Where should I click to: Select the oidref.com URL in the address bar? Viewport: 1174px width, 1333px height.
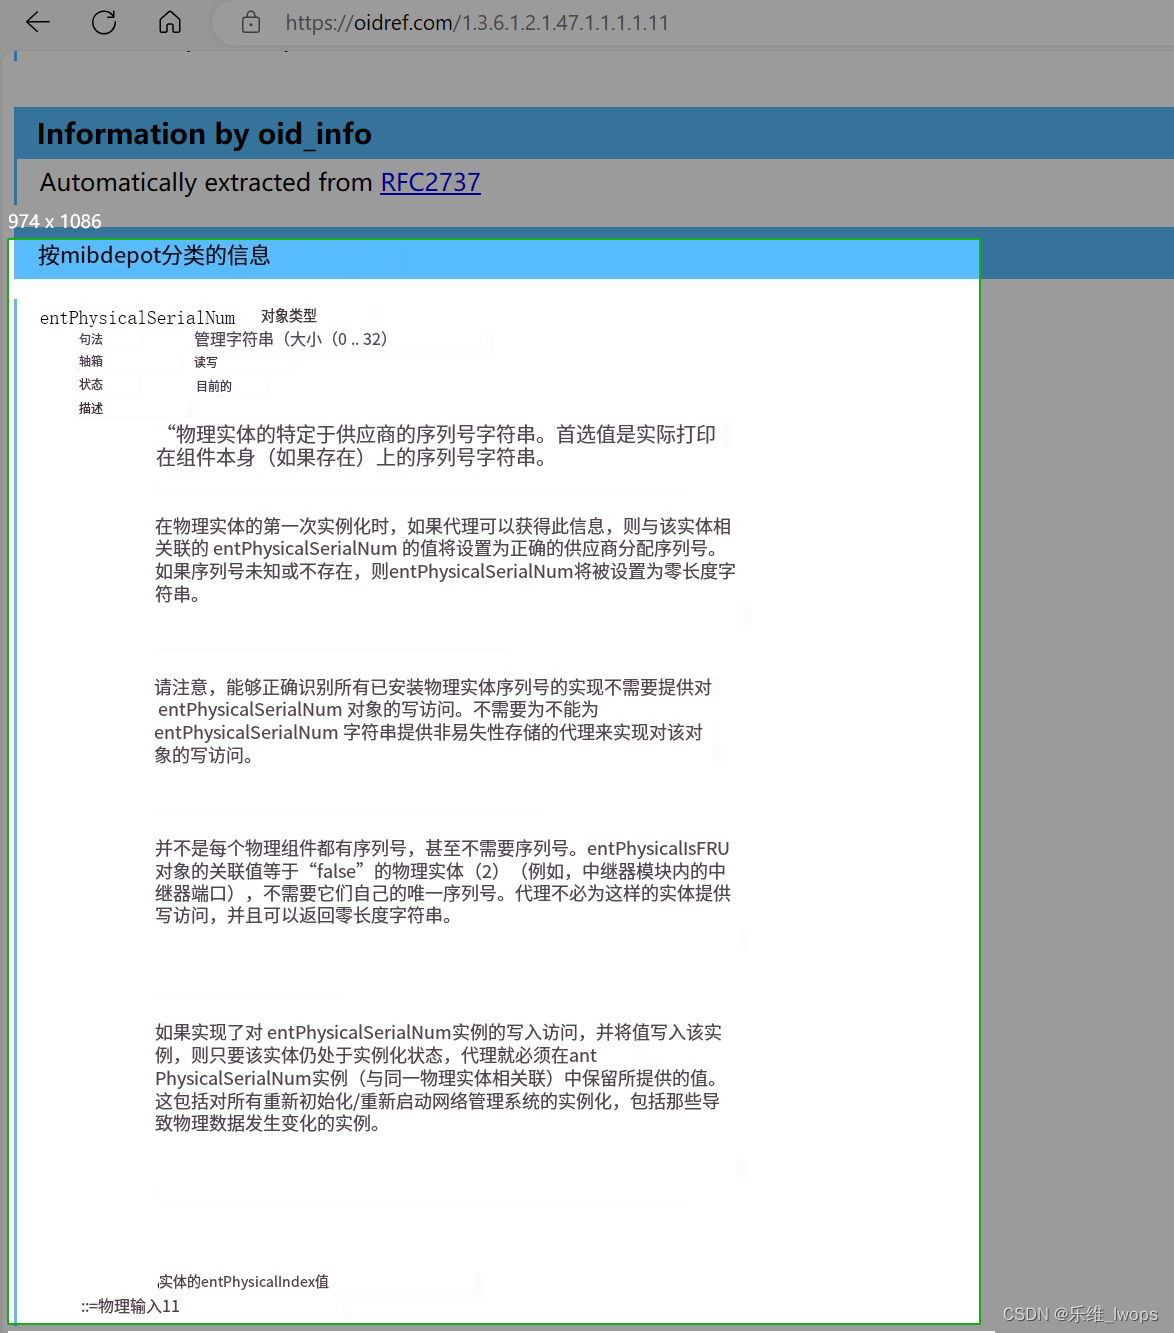tap(477, 23)
